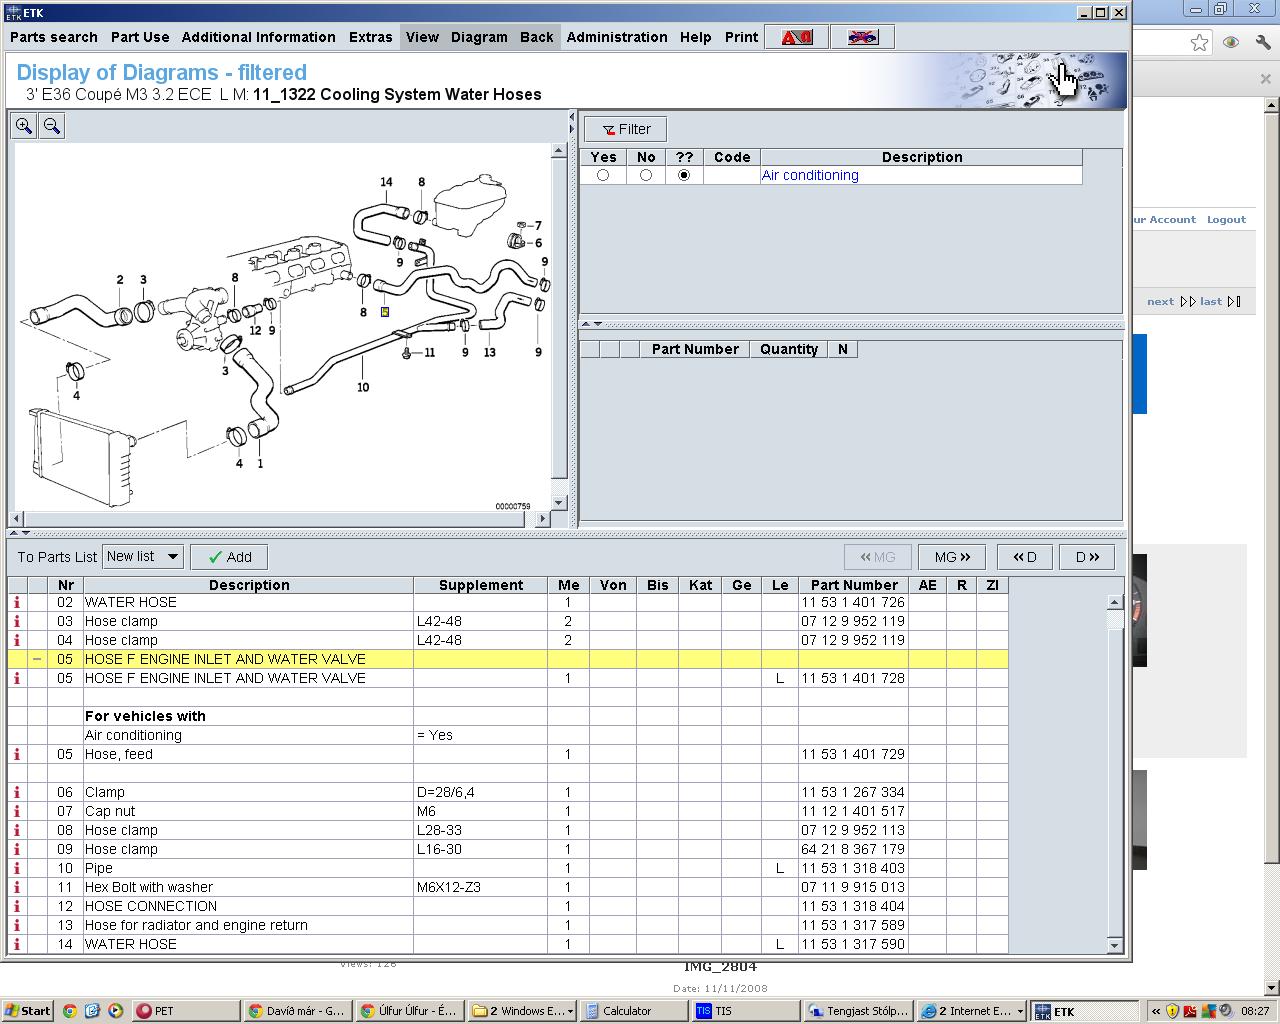Select the ?? radio for Air conditioning
This screenshot has height=1024, width=1280.
pos(684,175)
